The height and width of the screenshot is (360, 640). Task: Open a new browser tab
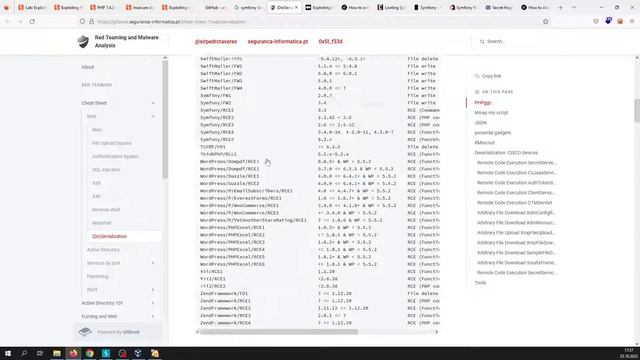(x=560, y=7)
